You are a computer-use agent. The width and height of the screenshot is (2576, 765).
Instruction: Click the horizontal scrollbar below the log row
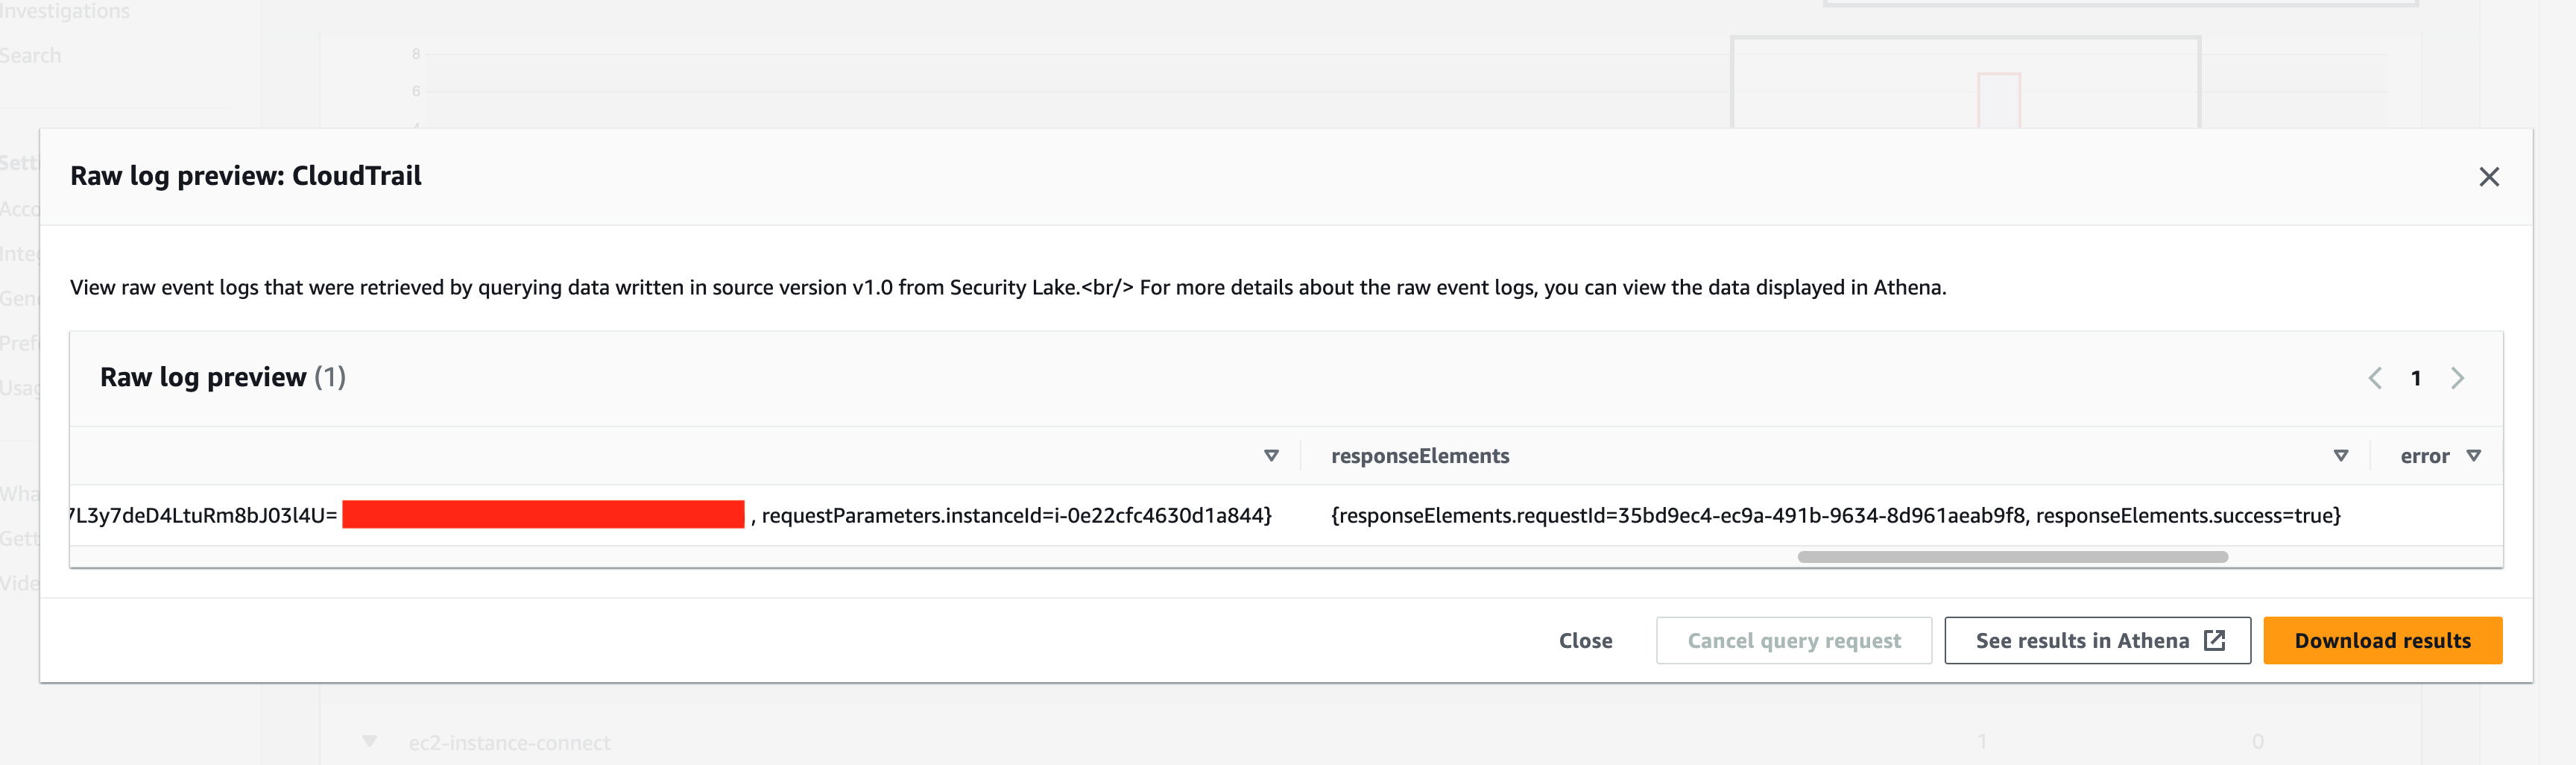[x=2013, y=557]
